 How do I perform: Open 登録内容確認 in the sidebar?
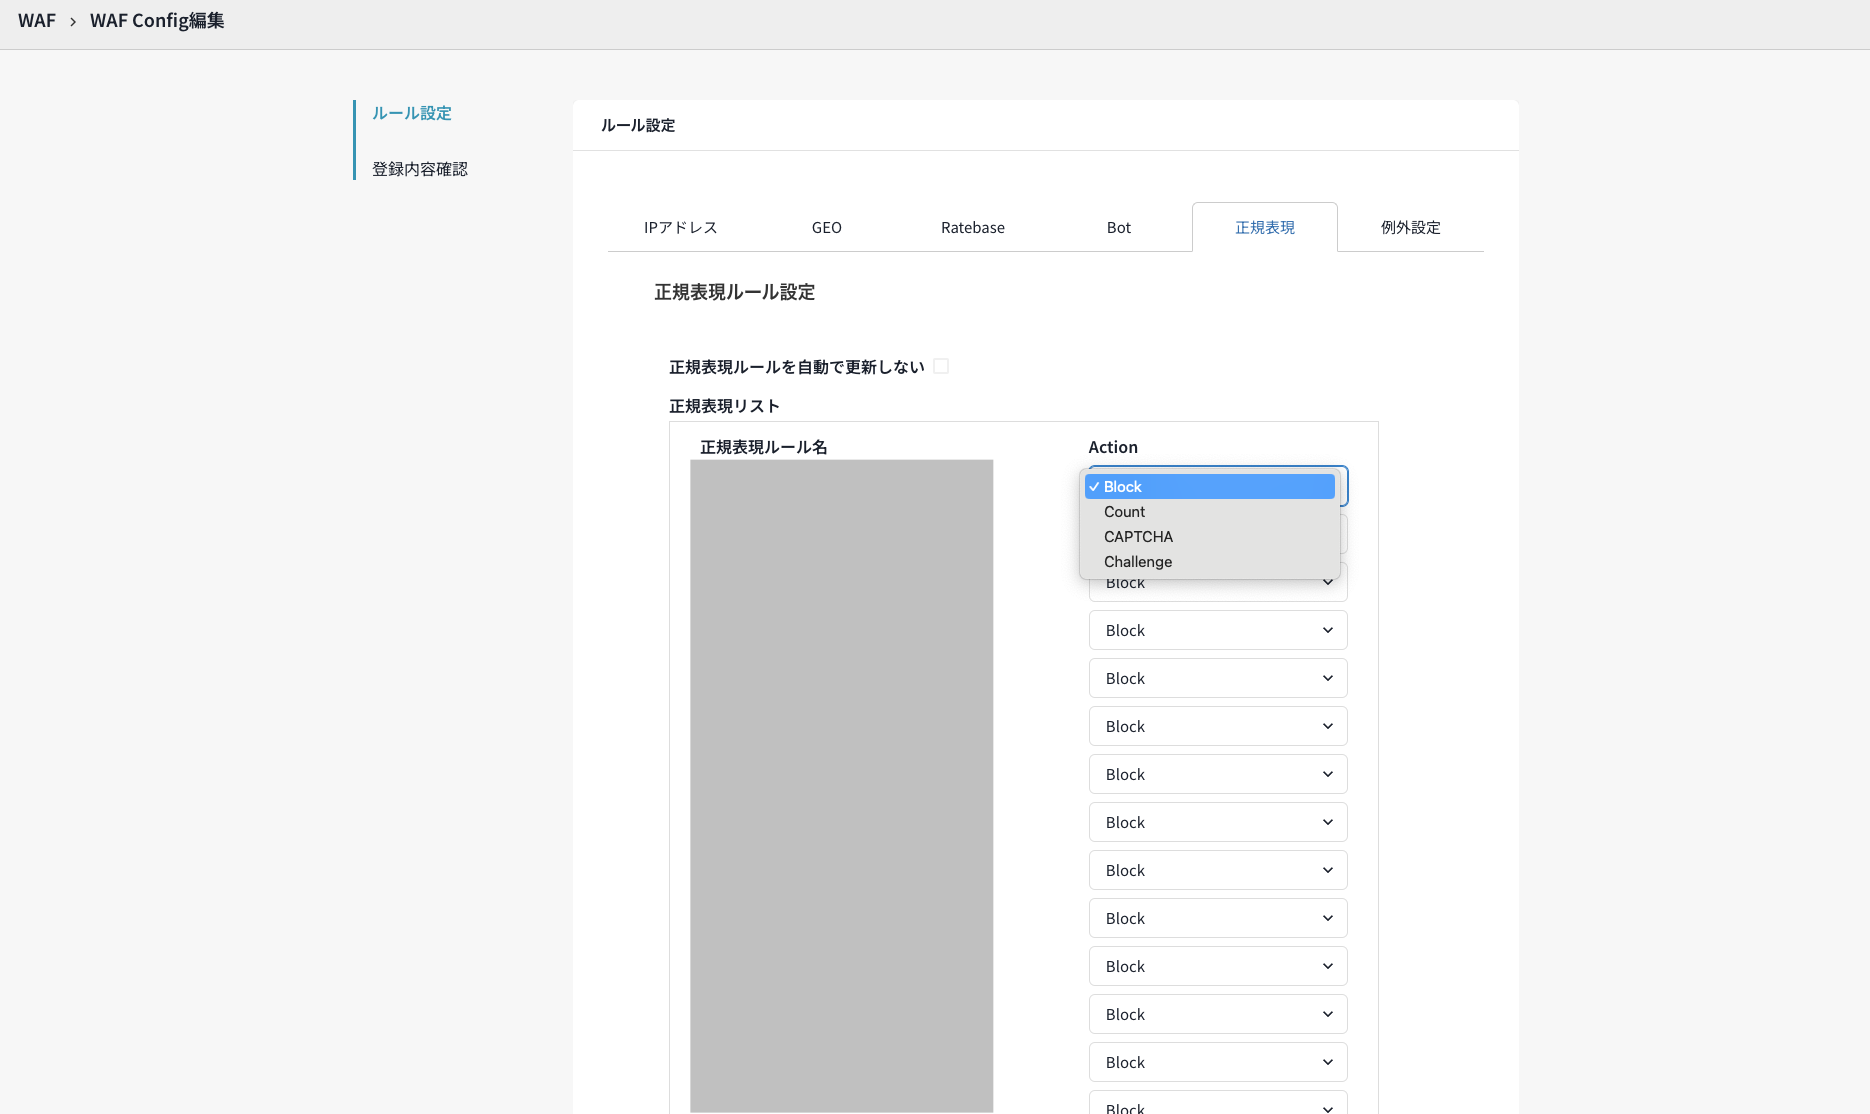[x=420, y=169]
